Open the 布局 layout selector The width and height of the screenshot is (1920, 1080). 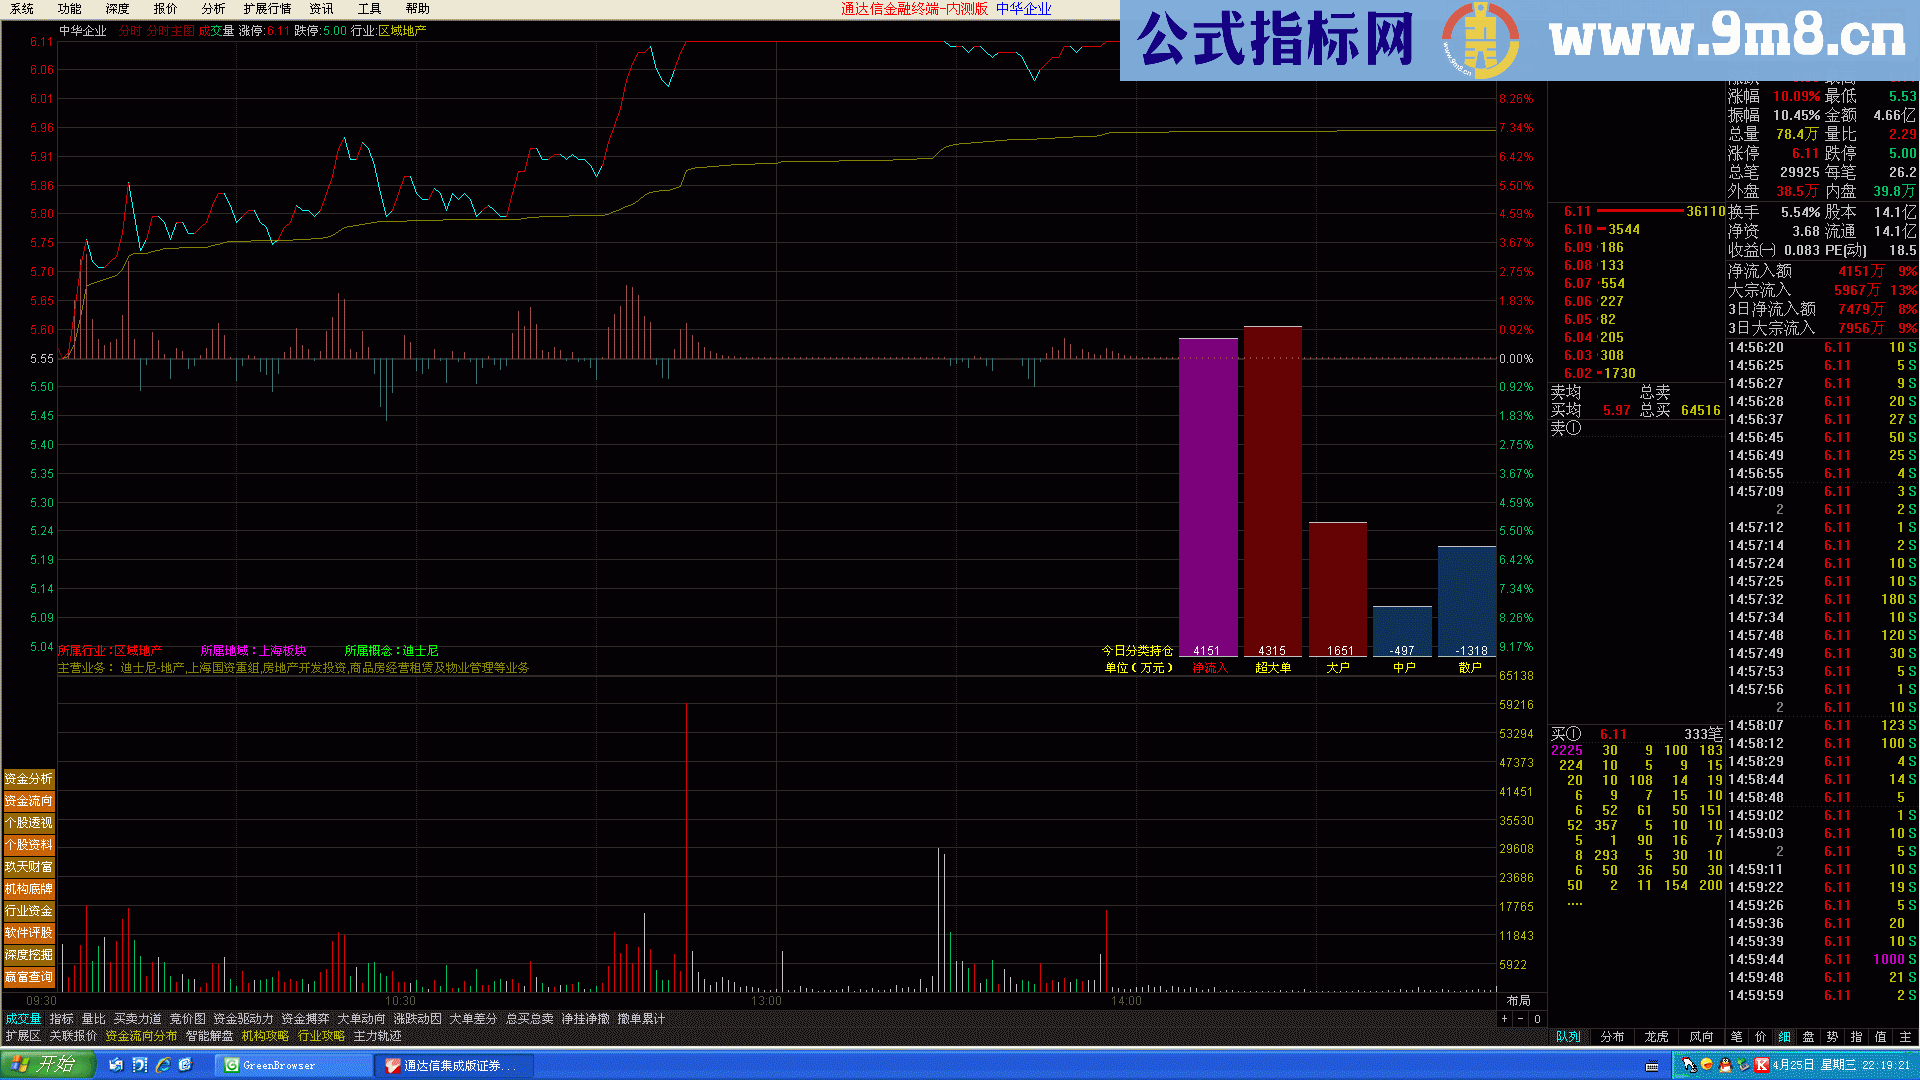click(x=1518, y=1001)
